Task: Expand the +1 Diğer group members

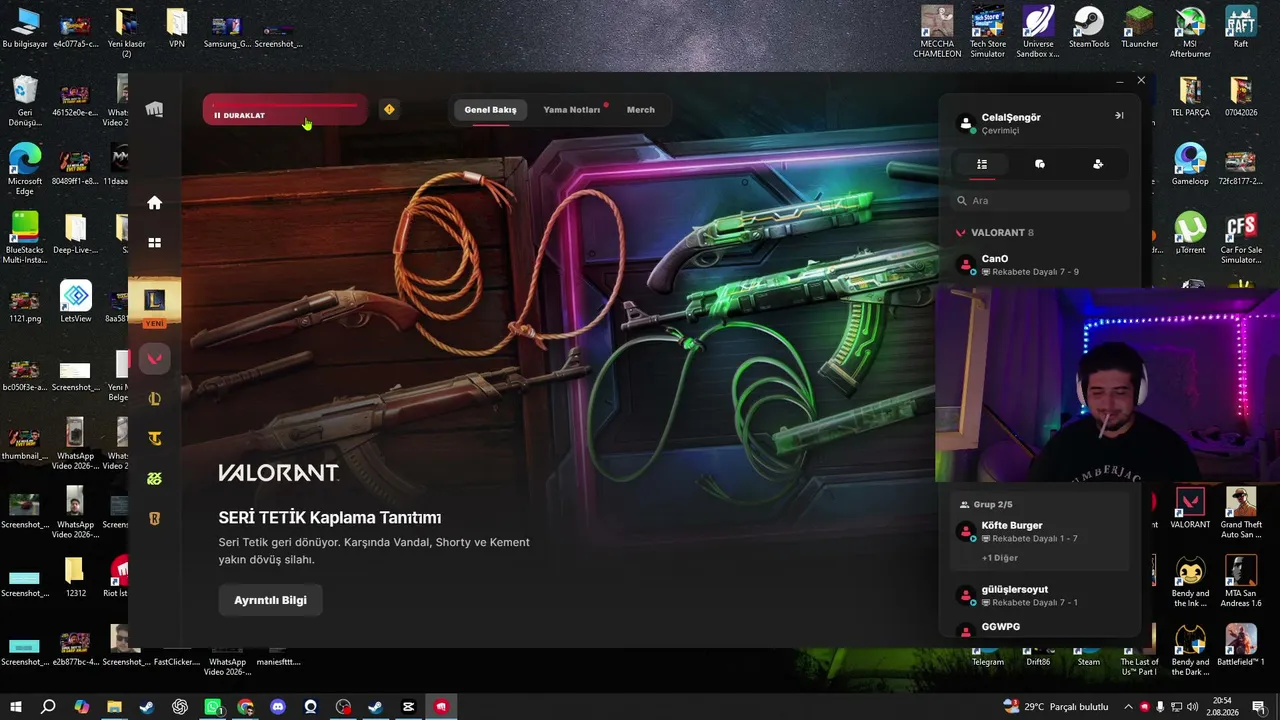Action: [1000, 558]
